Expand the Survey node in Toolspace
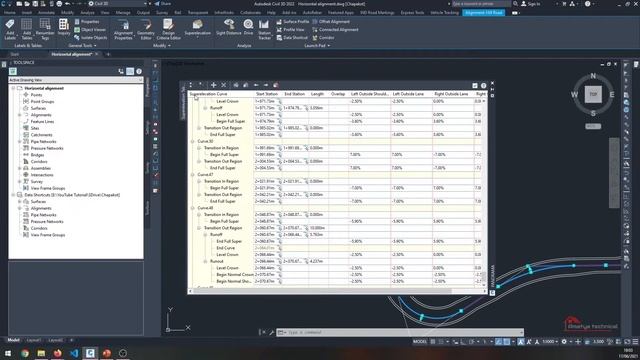Viewport: 640px width, 360px height. 20,182
